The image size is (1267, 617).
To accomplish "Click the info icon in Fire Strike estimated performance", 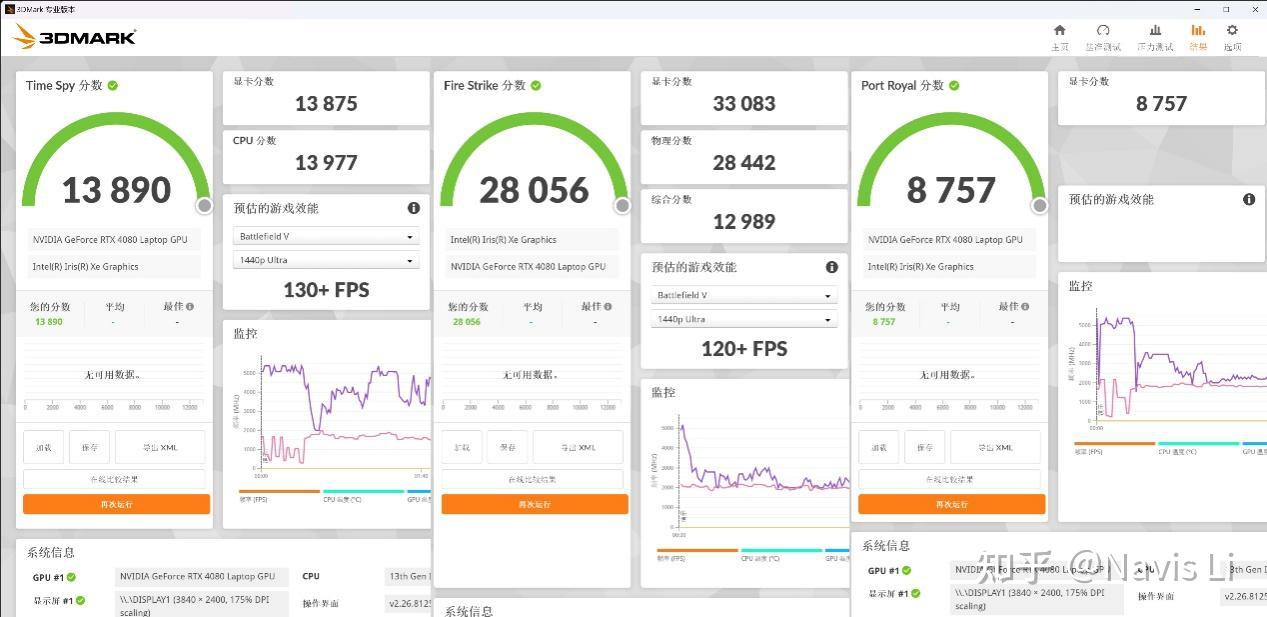I will click(831, 267).
